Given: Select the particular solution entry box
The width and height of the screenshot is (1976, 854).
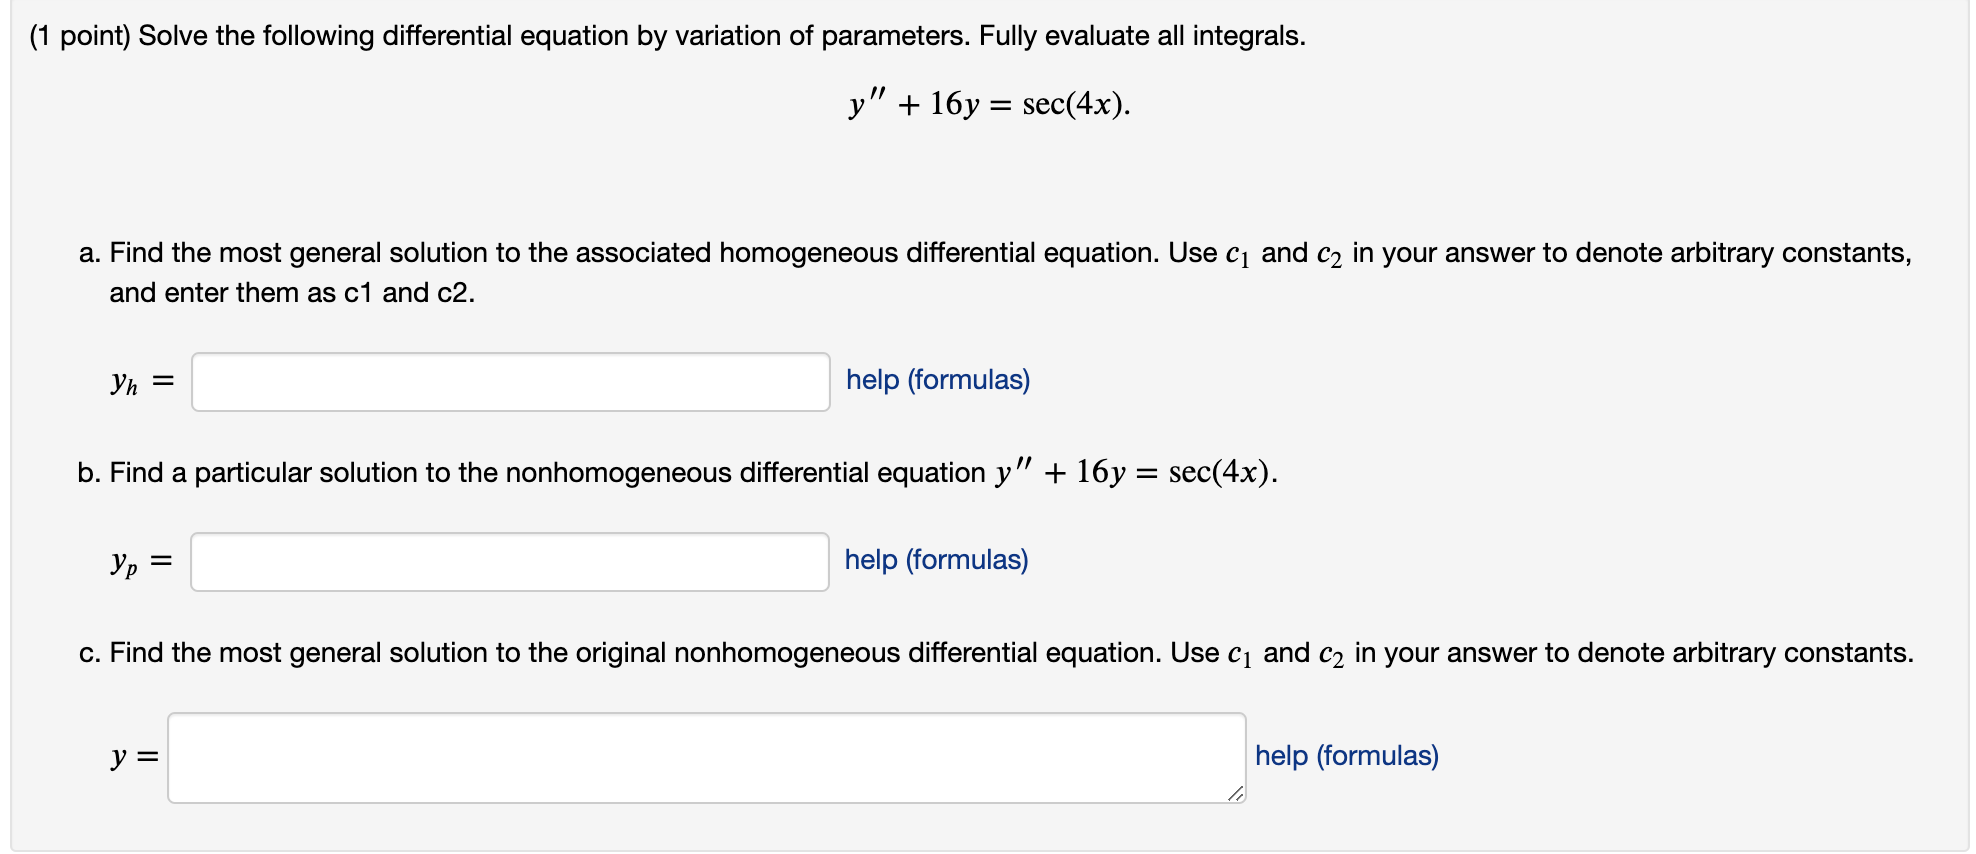Looking at the screenshot, I should (510, 561).
